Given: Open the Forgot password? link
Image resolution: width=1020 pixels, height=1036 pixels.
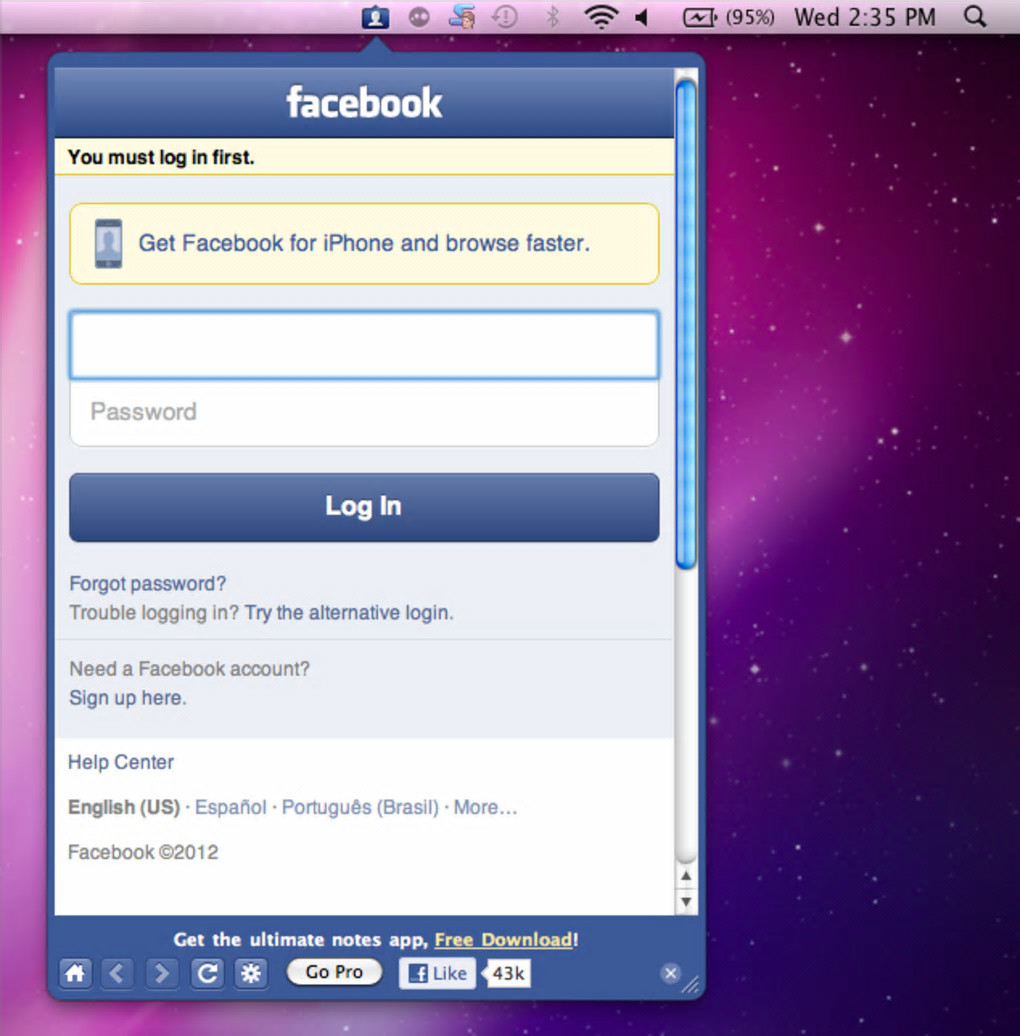Looking at the screenshot, I should point(147,583).
